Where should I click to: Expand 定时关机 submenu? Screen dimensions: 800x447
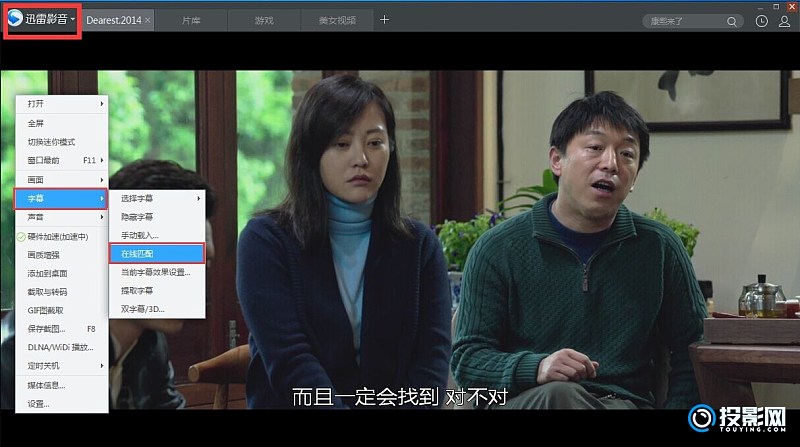coord(62,366)
